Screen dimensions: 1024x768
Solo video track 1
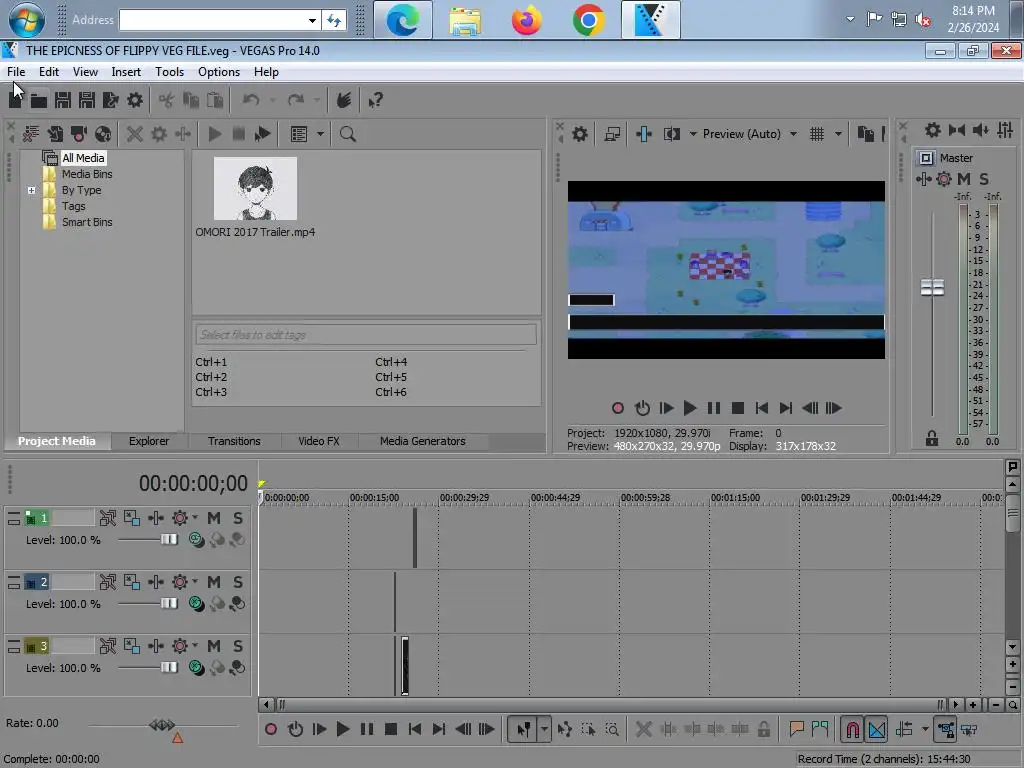click(x=238, y=518)
